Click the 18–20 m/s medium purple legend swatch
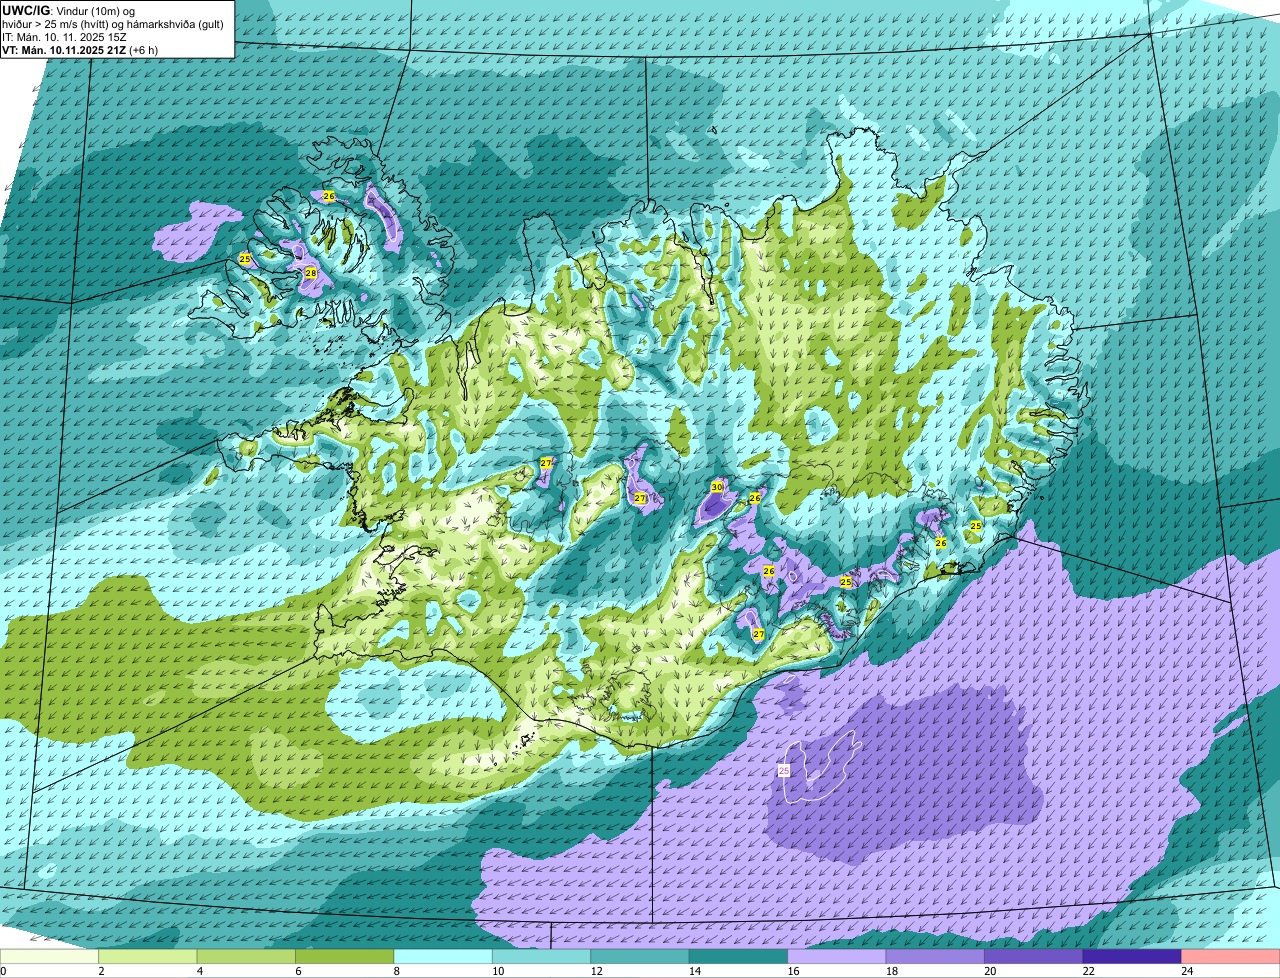Screen dimensions: 1280x978 (x=936, y=957)
